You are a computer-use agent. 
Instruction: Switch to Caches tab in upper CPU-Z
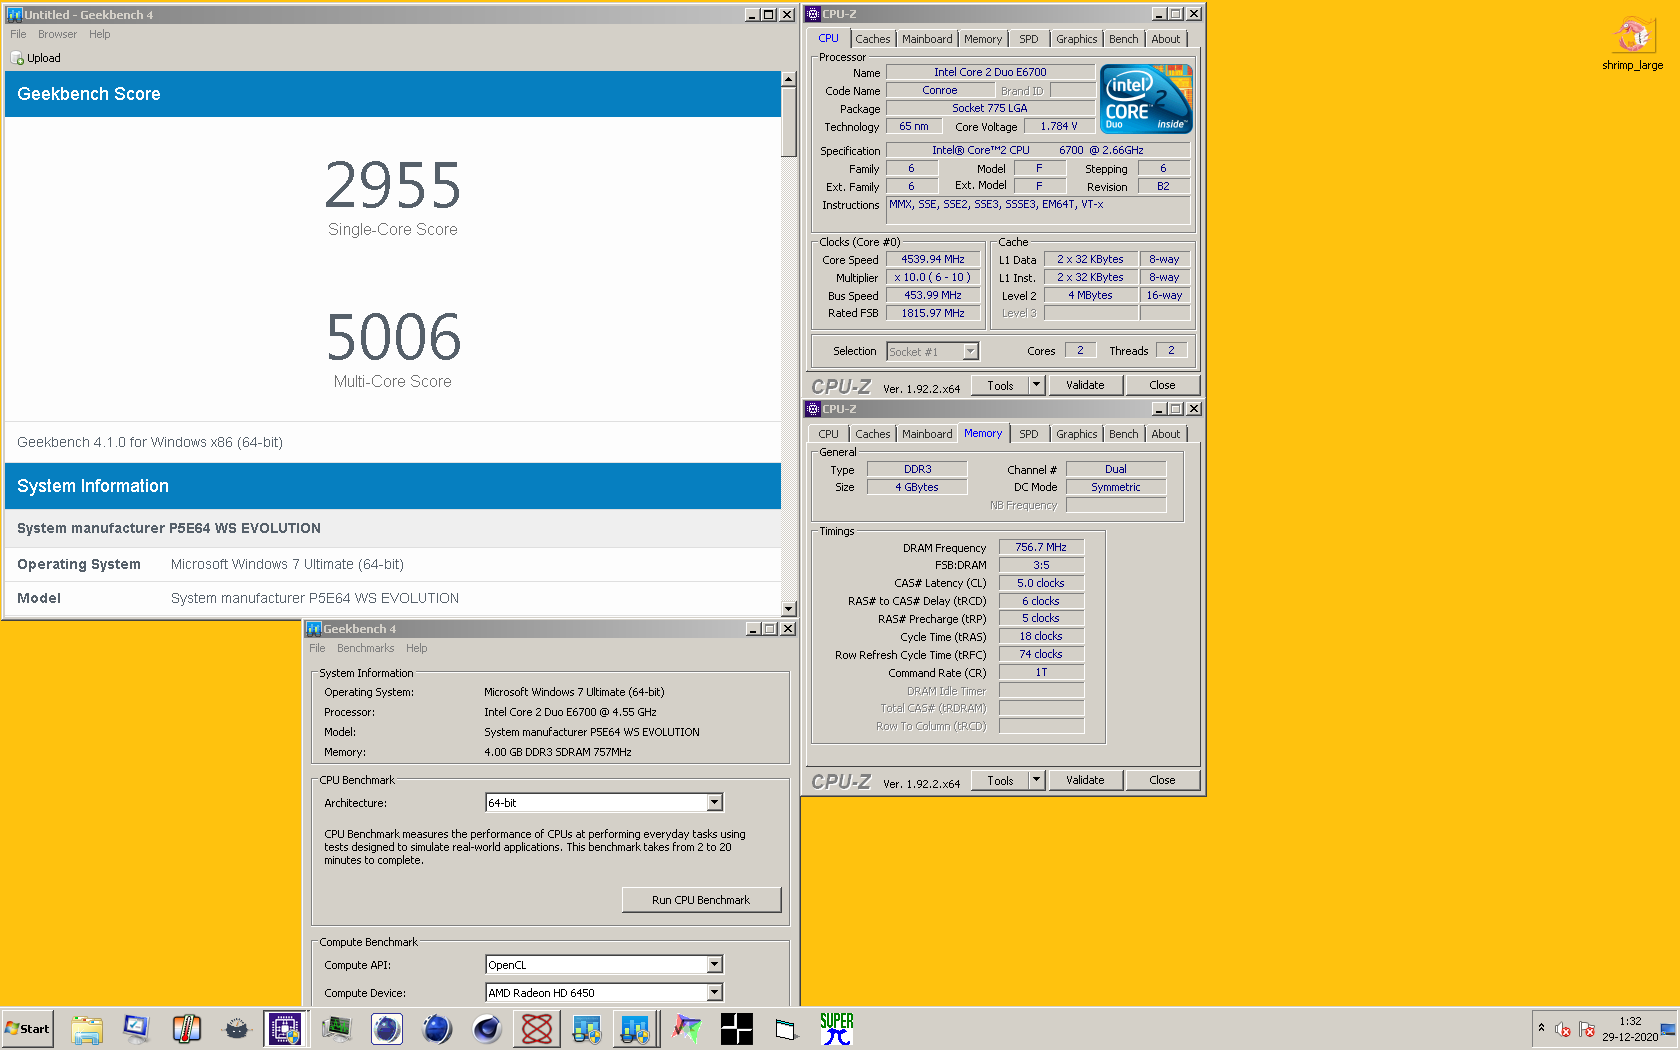click(x=872, y=39)
